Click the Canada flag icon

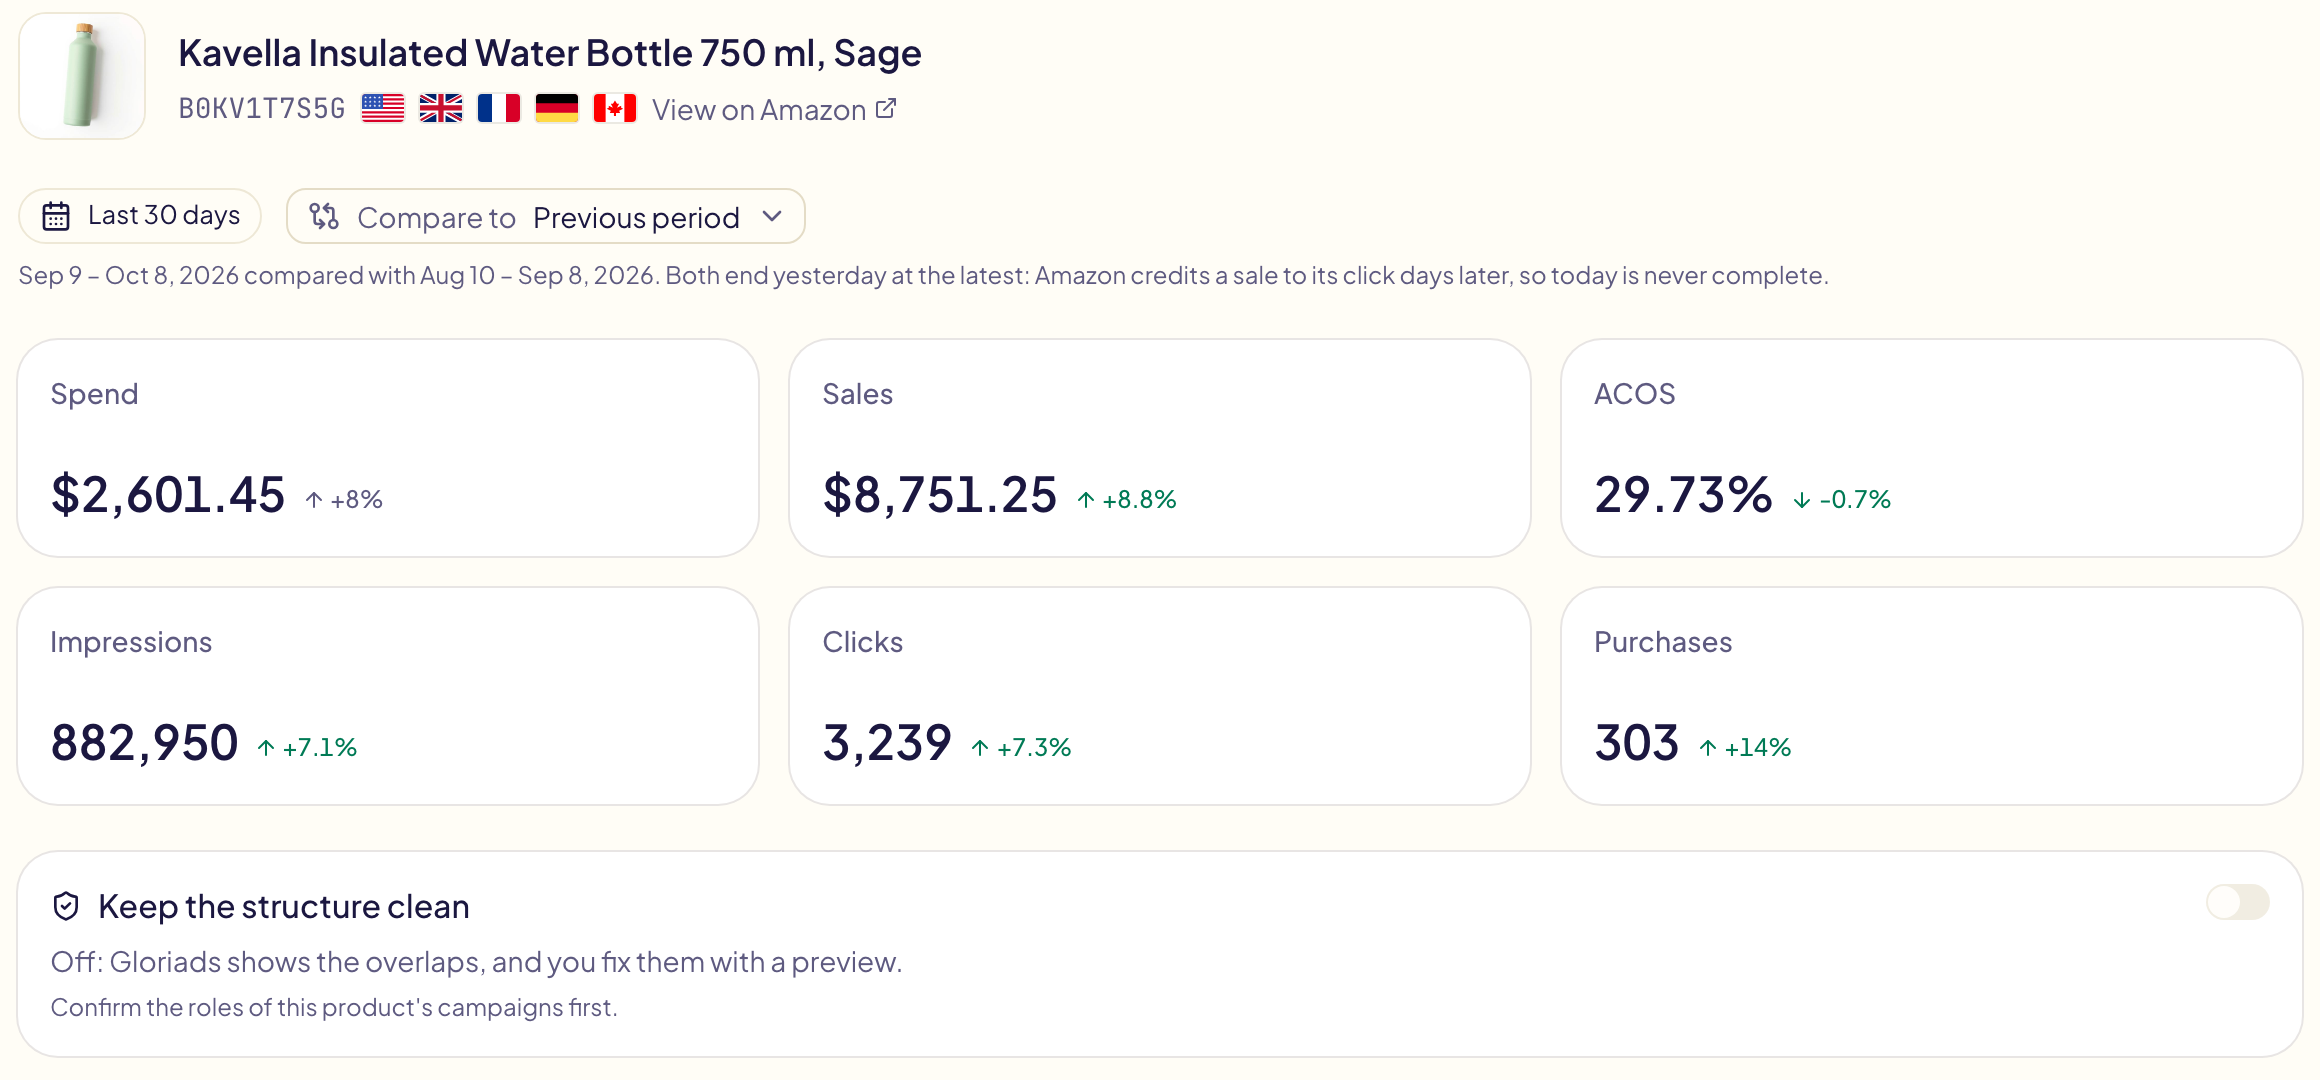(615, 108)
